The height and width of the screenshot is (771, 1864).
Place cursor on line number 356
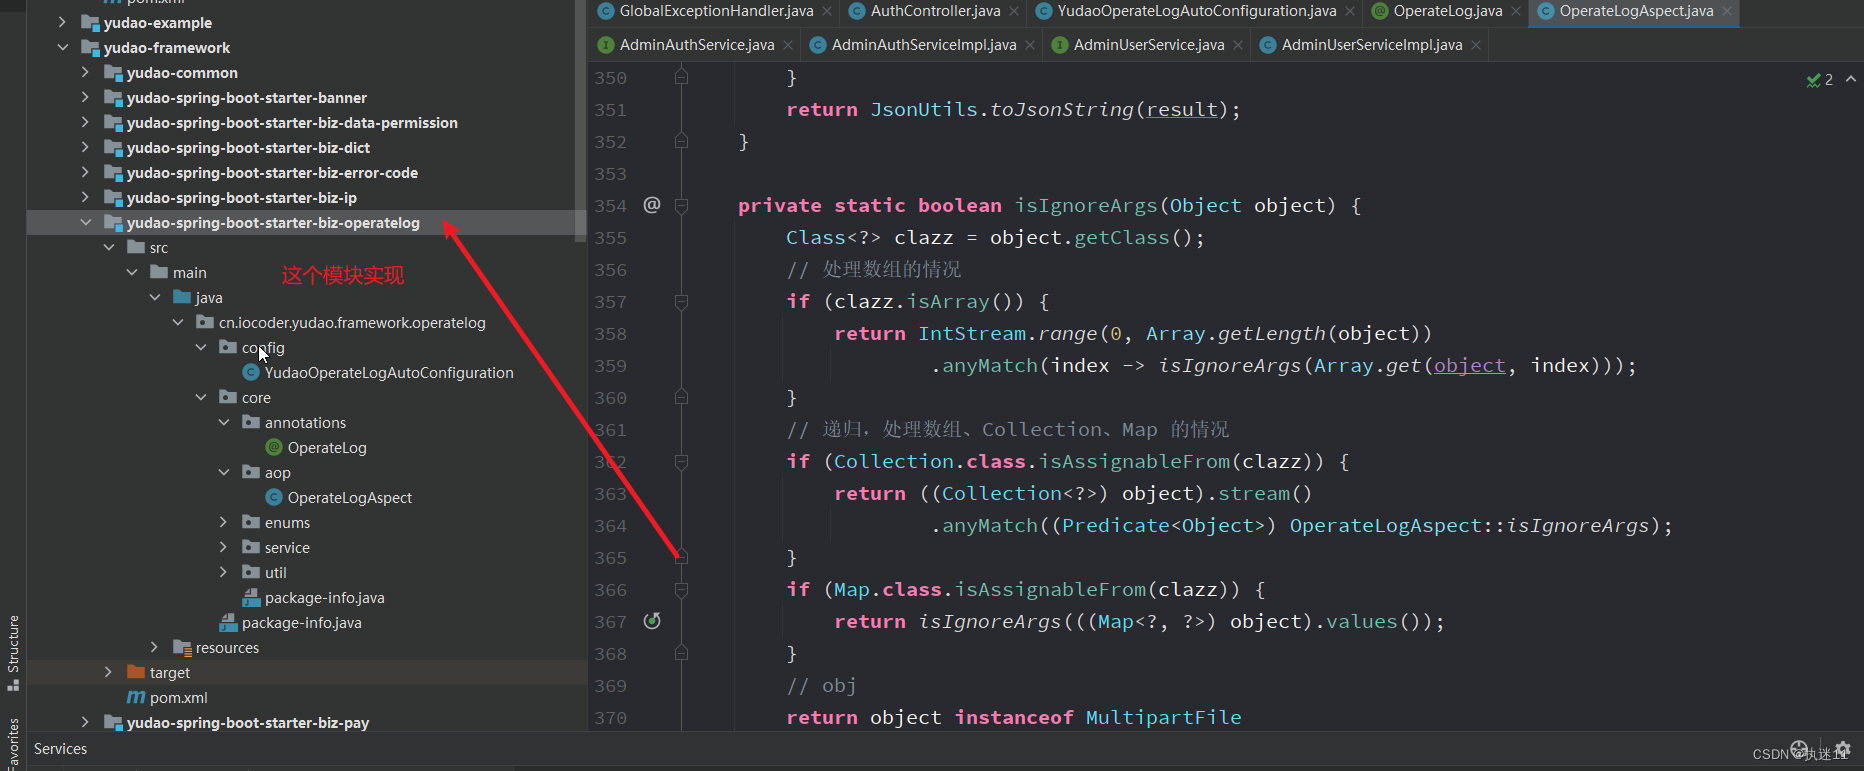611,270
